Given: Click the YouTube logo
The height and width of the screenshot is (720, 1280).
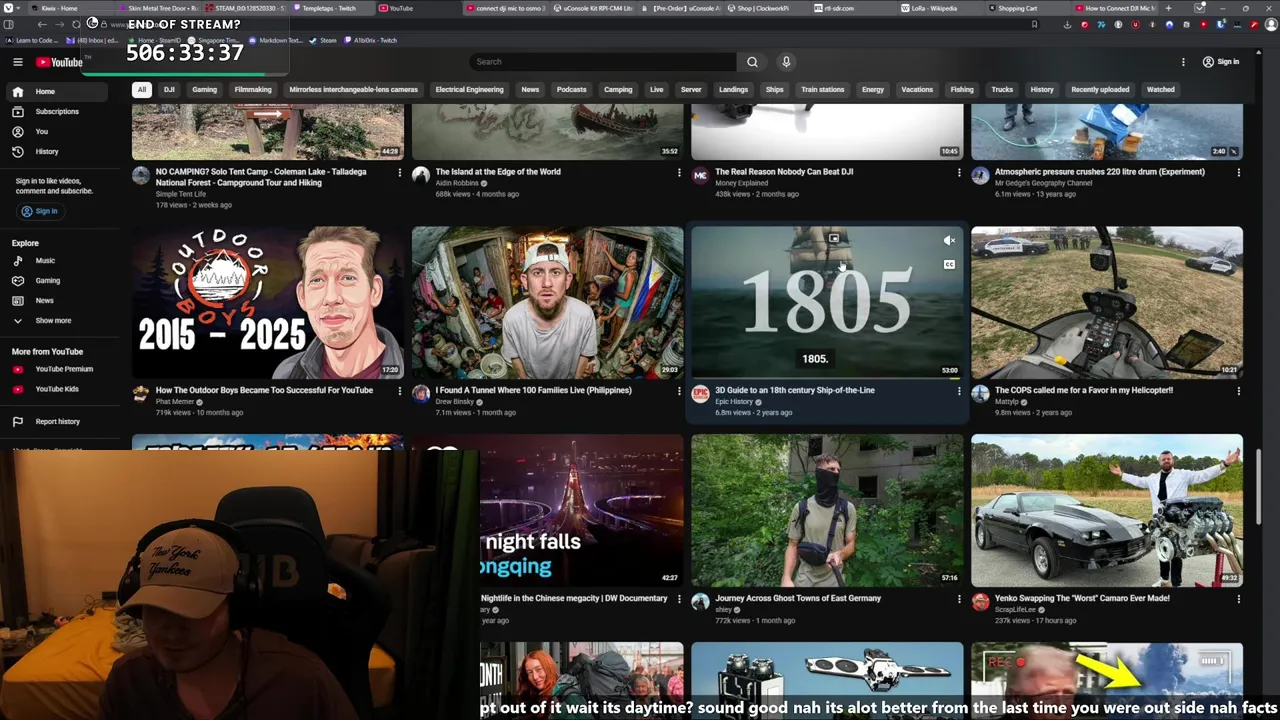Looking at the screenshot, I should pyautogui.click(x=59, y=62).
